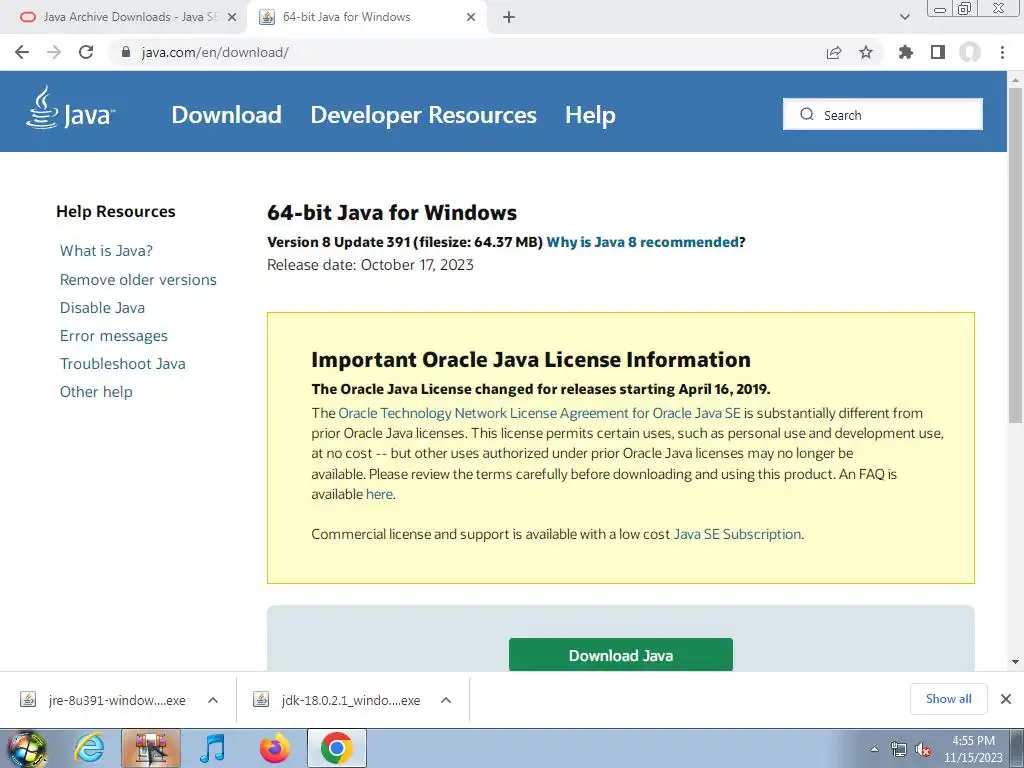This screenshot has width=1024, height=768.
Task: Open the Remove older versions link
Action: coord(138,280)
